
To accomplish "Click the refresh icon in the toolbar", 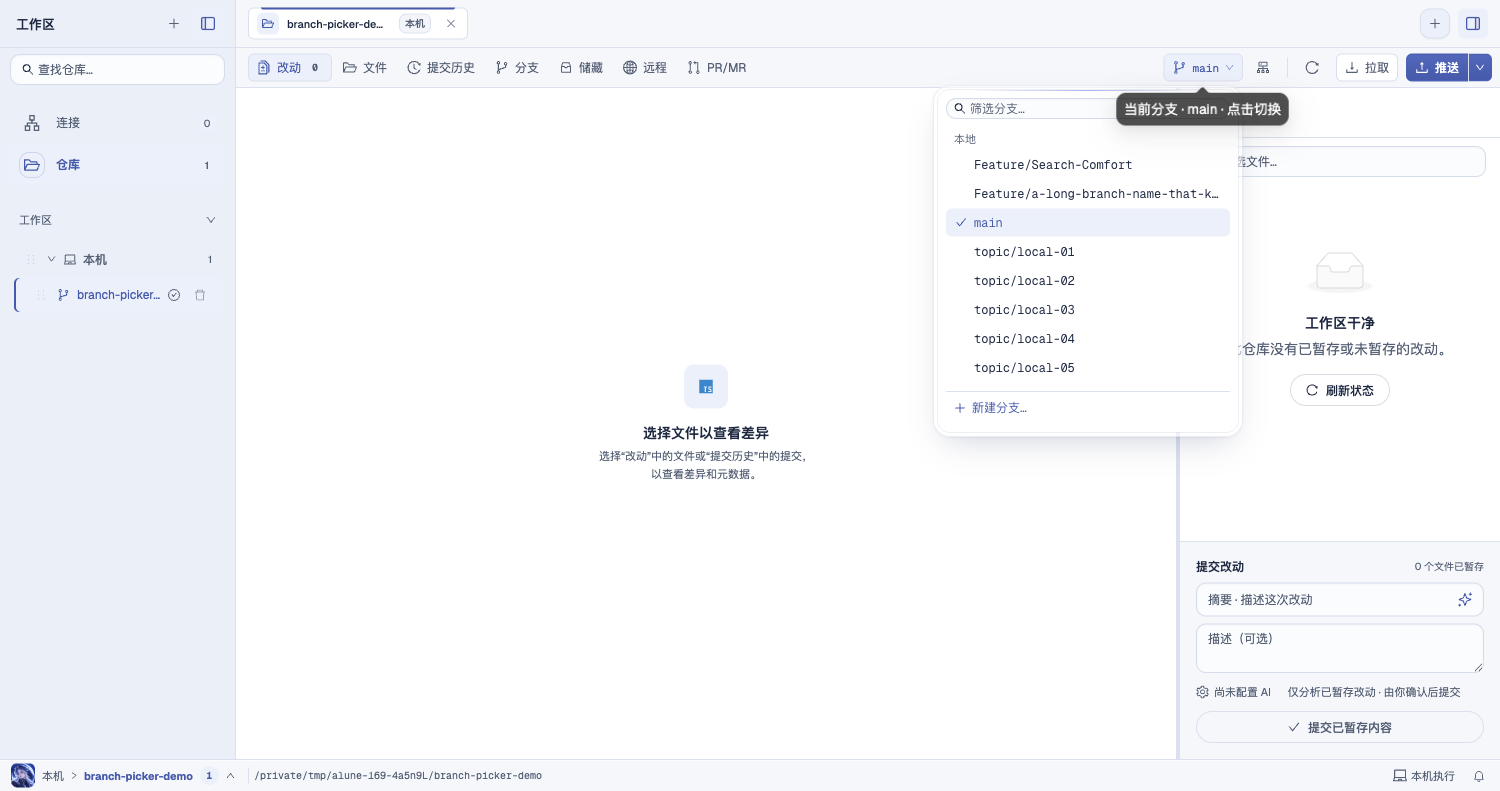I will coord(1312,68).
